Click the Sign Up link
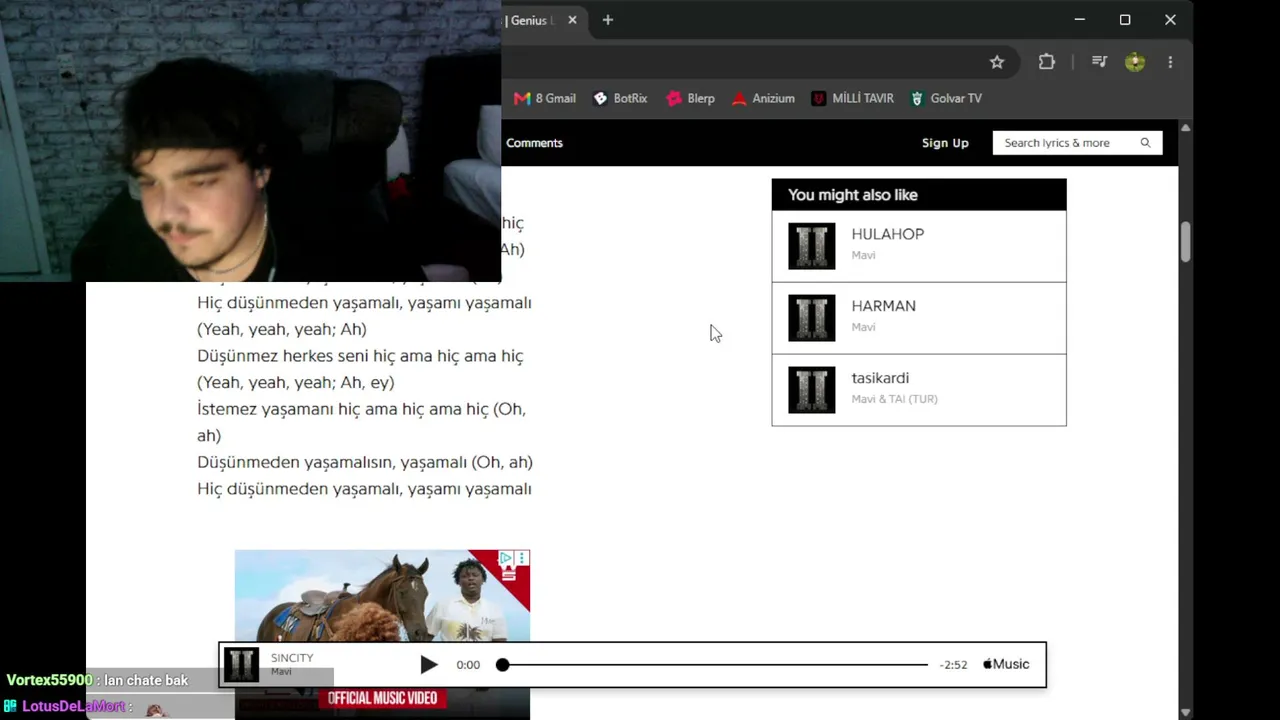 [x=945, y=143]
